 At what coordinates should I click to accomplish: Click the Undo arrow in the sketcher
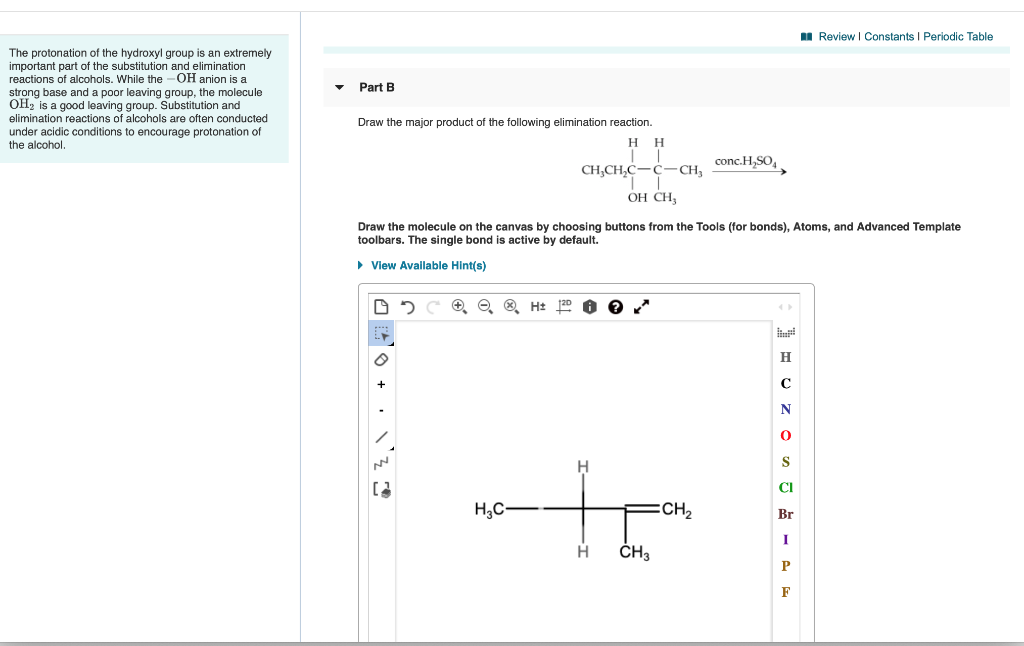tap(408, 306)
